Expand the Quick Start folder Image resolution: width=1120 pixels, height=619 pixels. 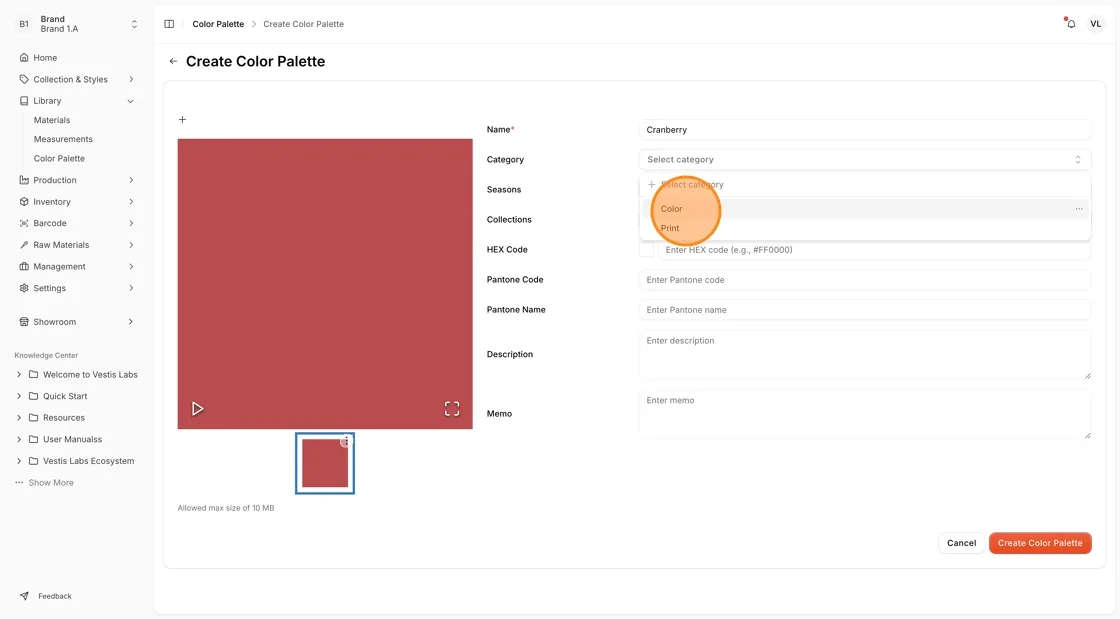point(19,396)
